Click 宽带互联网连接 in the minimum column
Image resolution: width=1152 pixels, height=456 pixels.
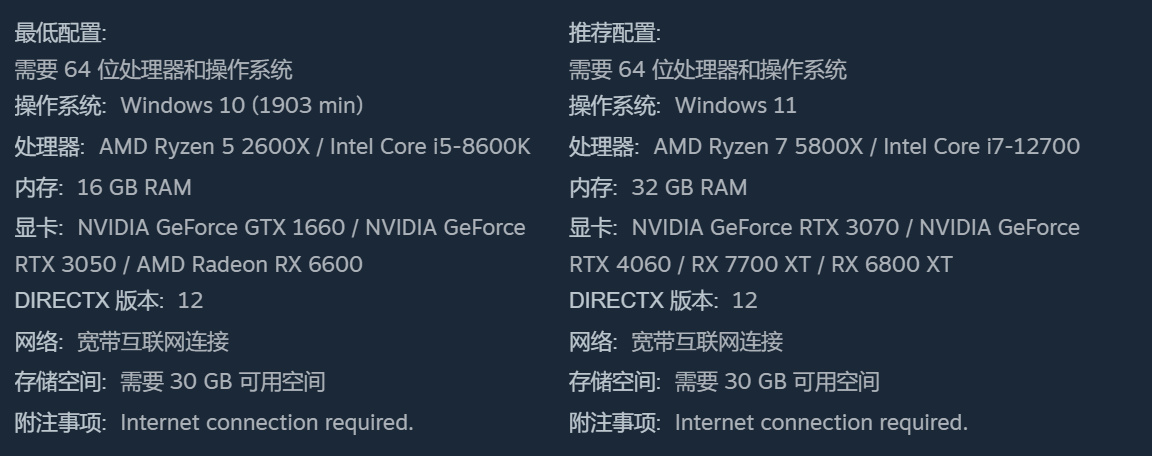pyautogui.click(x=153, y=341)
